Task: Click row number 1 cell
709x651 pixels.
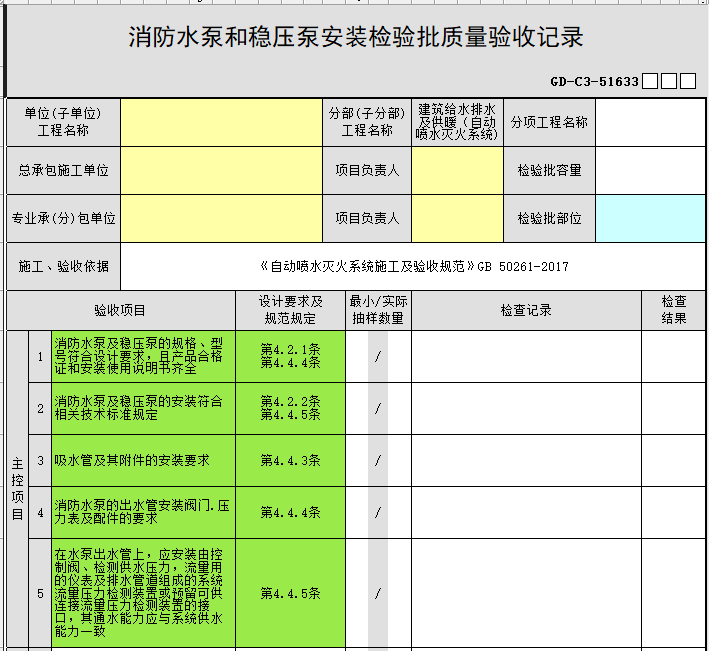Action: pos(40,356)
